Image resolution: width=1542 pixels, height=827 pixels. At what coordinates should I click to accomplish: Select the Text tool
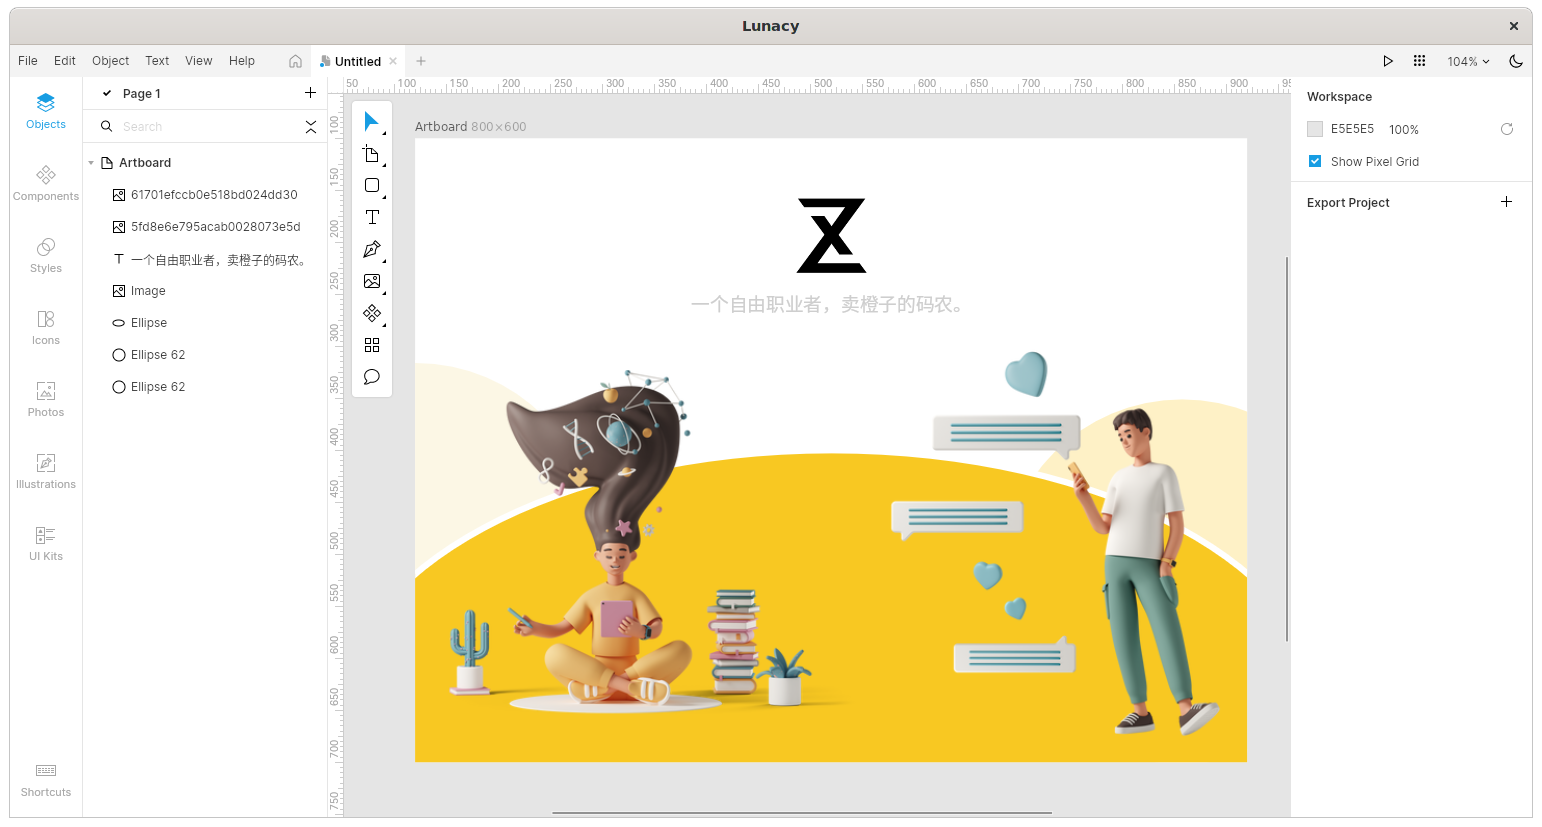[372, 217]
